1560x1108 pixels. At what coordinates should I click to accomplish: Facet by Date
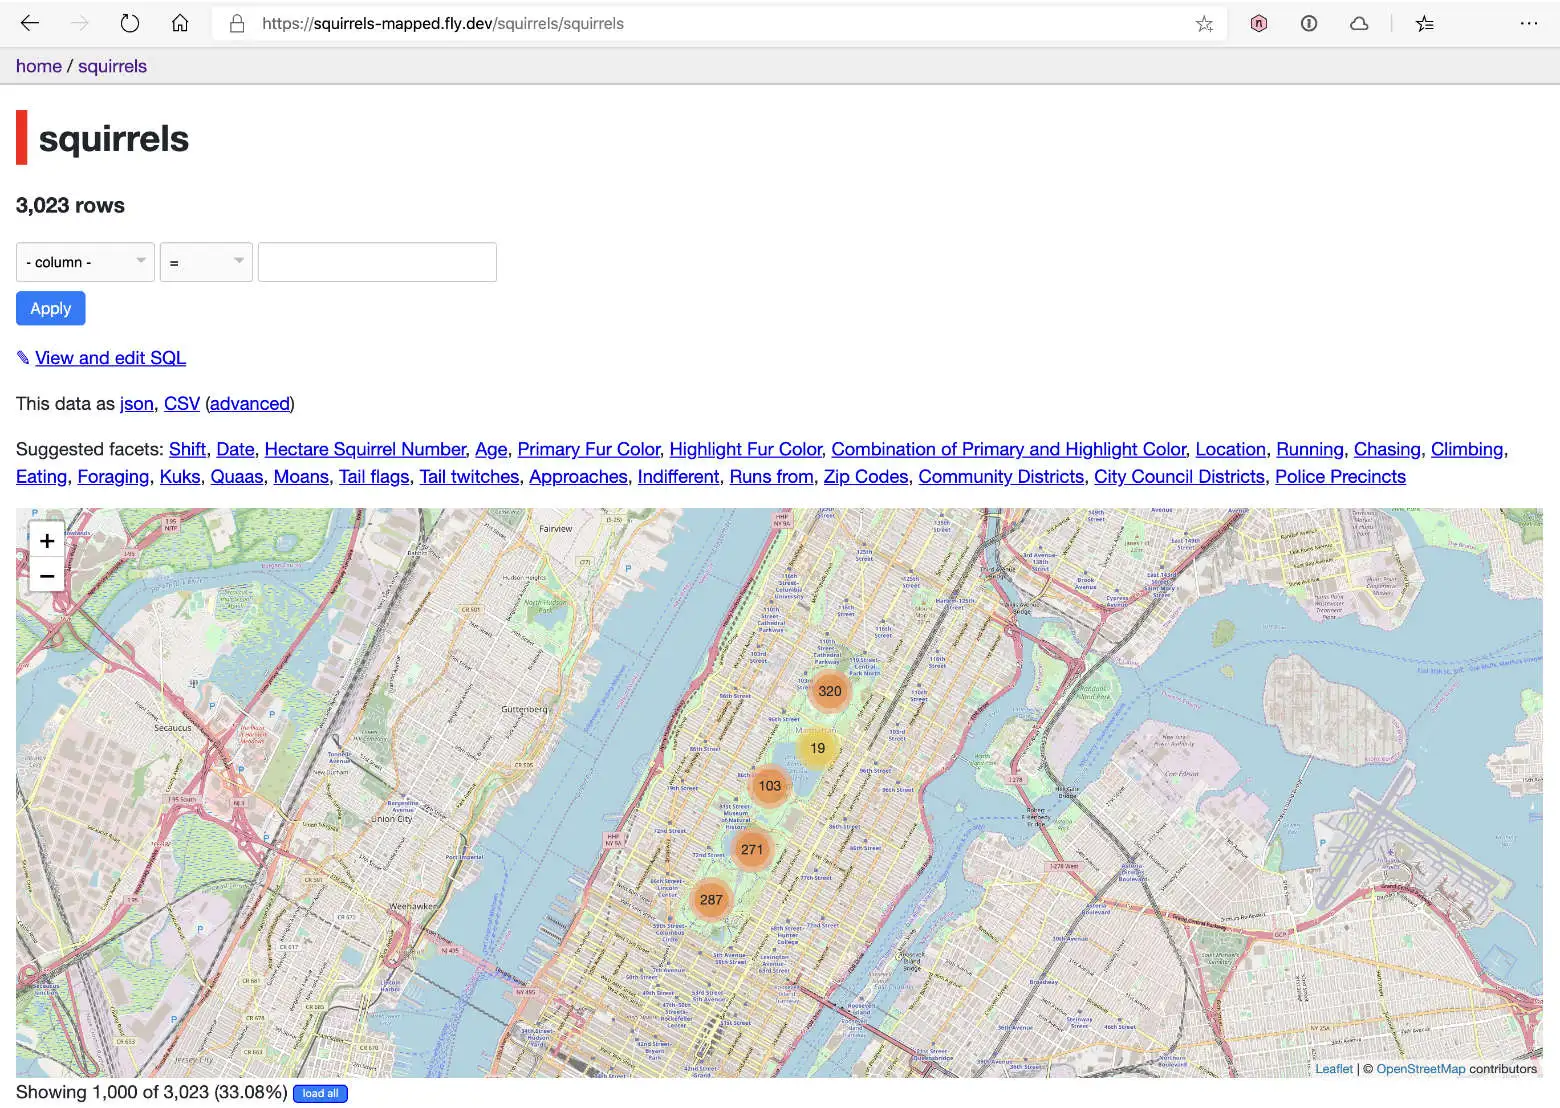click(236, 450)
